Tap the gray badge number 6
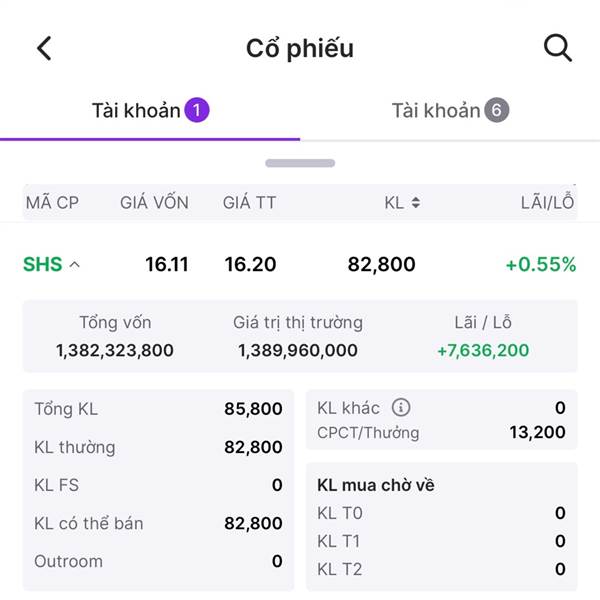The height and width of the screenshot is (600, 600). [x=497, y=110]
